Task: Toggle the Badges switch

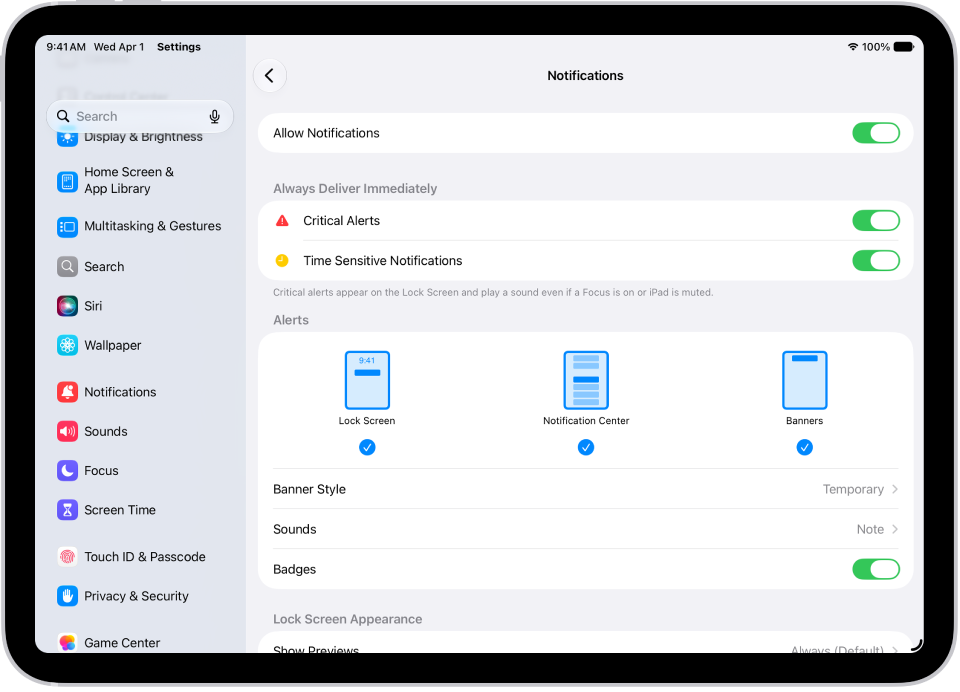Action: point(876,569)
